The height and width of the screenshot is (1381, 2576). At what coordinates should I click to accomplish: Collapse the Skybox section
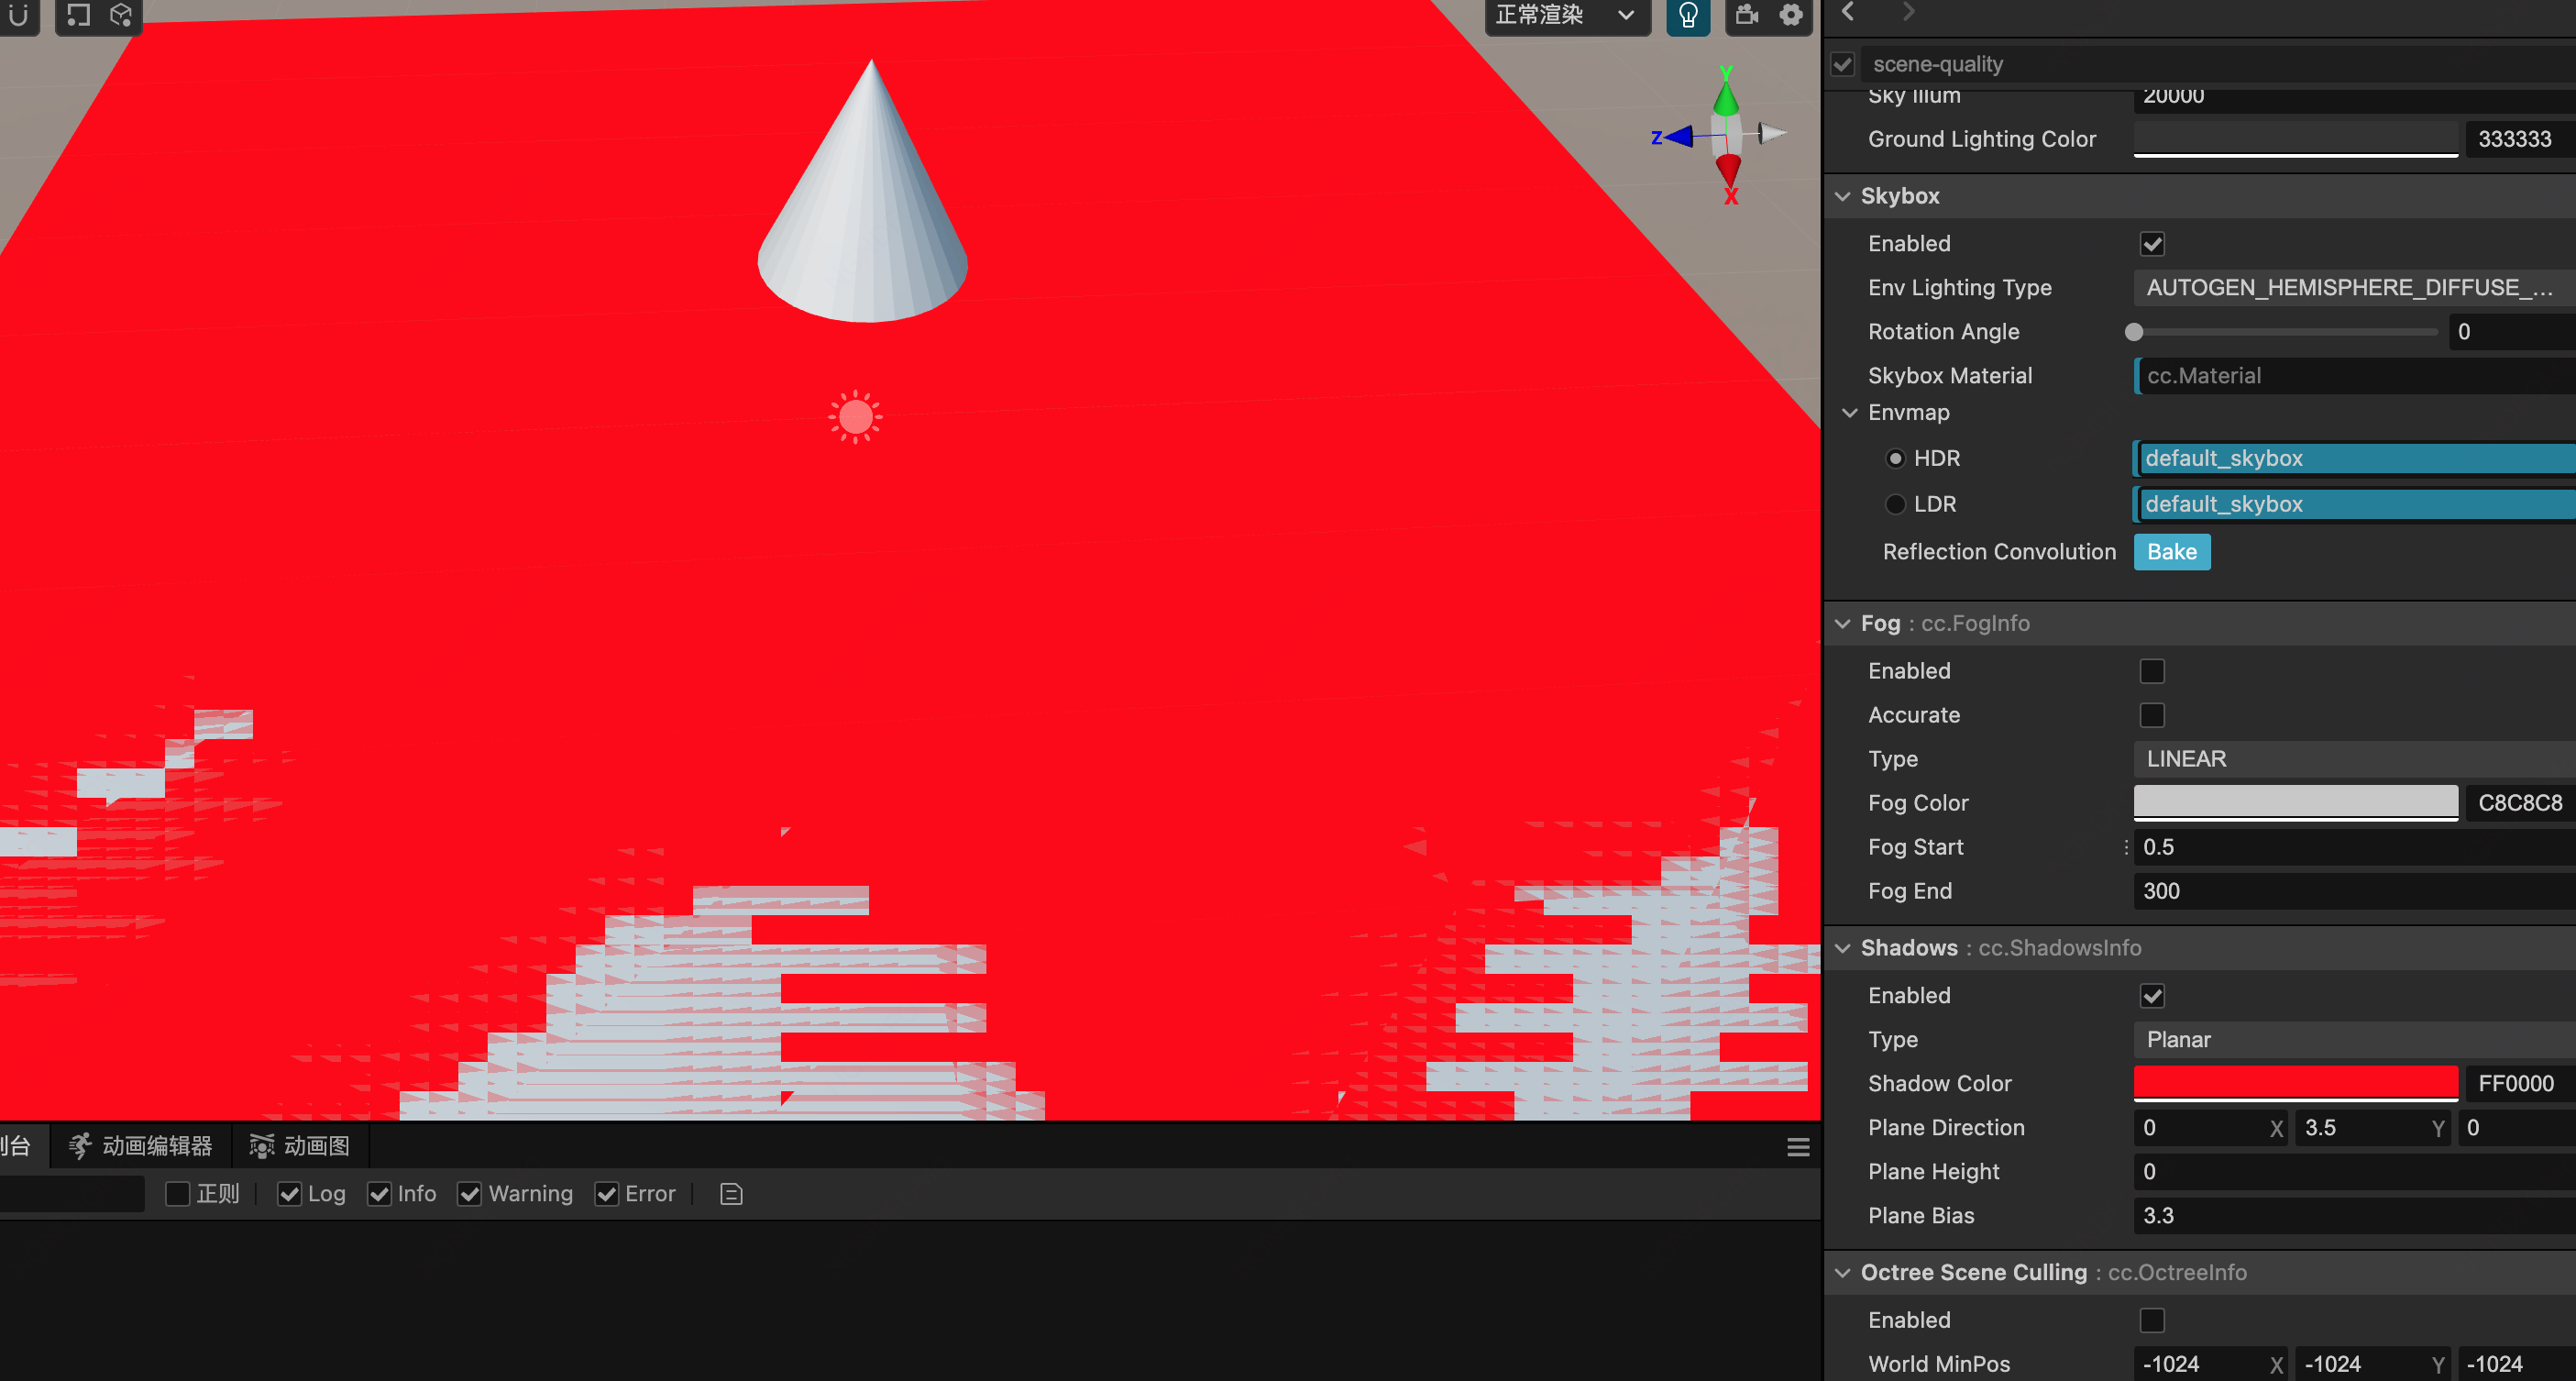1842,196
